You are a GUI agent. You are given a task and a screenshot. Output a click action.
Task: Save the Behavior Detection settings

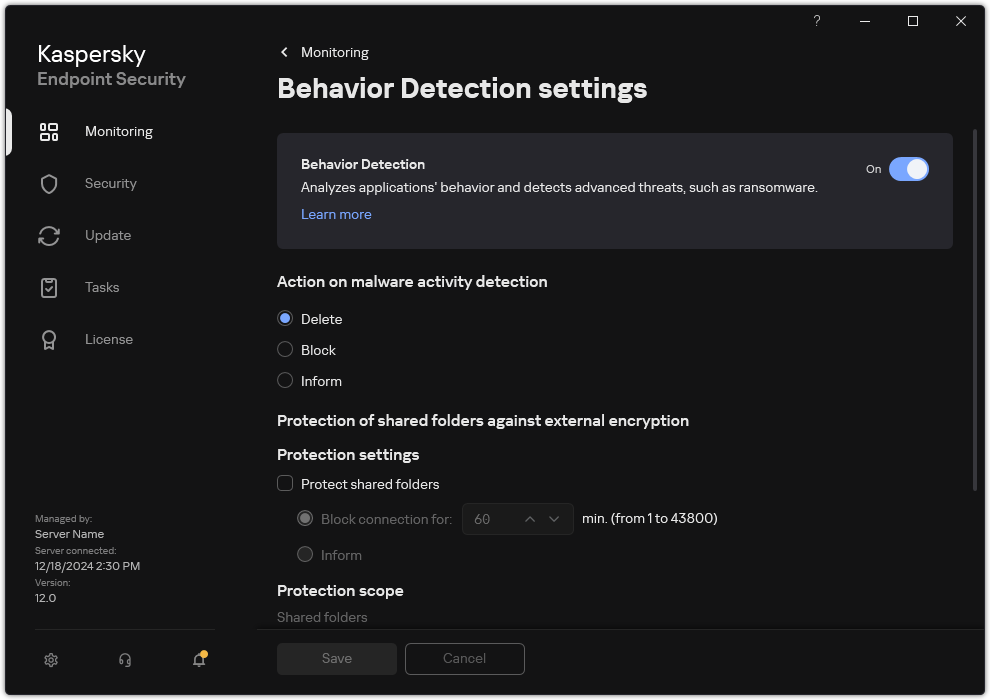coord(336,658)
